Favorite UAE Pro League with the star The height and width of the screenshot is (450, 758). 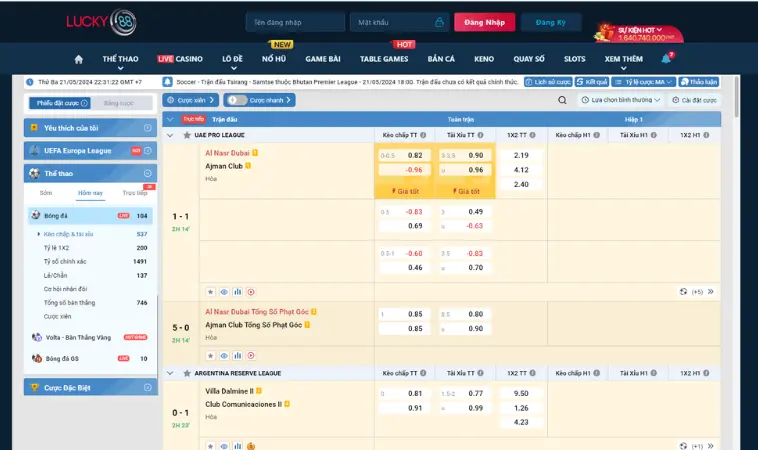click(187, 135)
